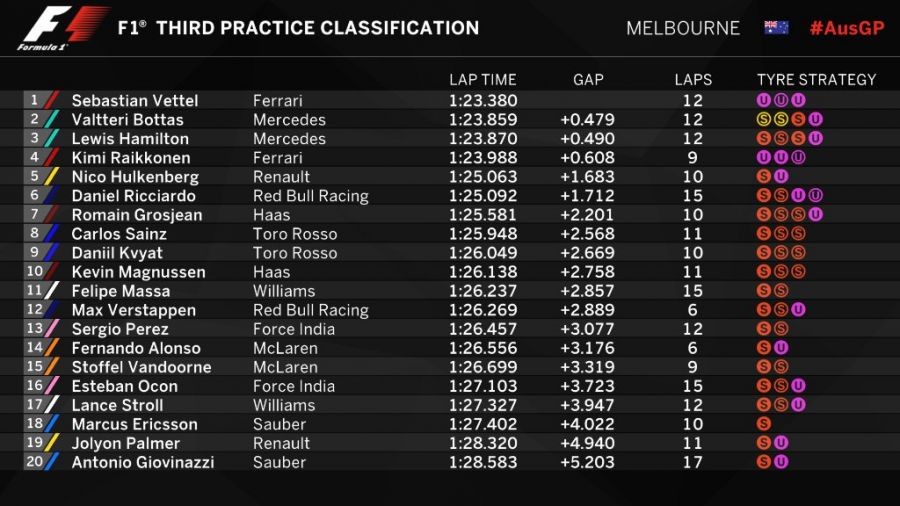
Task: Open driver Lewis Hamilton's name
Action: coord(130,139)
